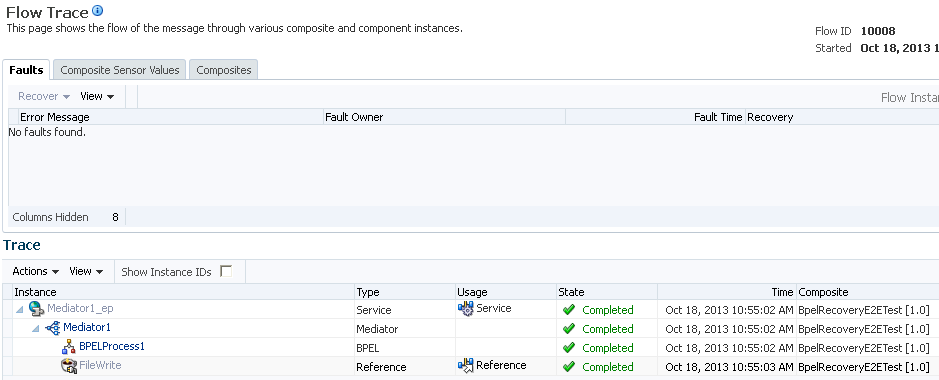Click the BpelRecoveryE2ETest composite in BPELProcess1 row
The height and width of the screenshot is (380, 939).
864,348
